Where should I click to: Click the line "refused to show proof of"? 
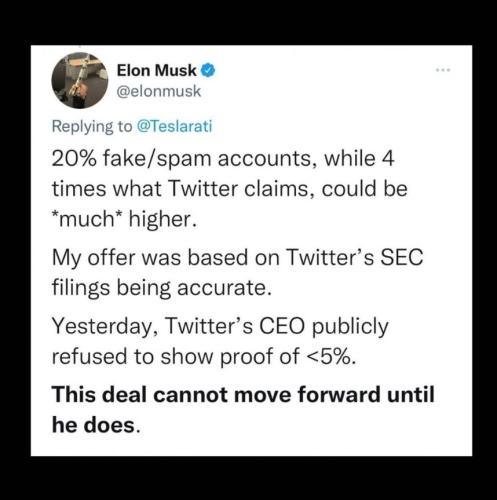click(176, 356)
